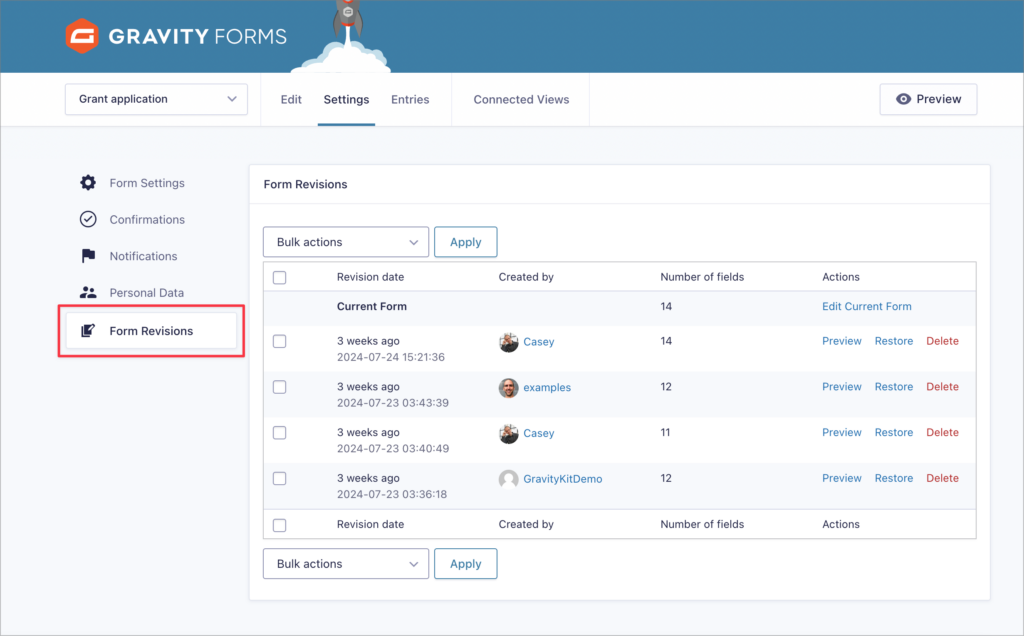1024x636 pixels.
Task: Open the Grant application form switcher dropdown
Action: tap(156, 99)
